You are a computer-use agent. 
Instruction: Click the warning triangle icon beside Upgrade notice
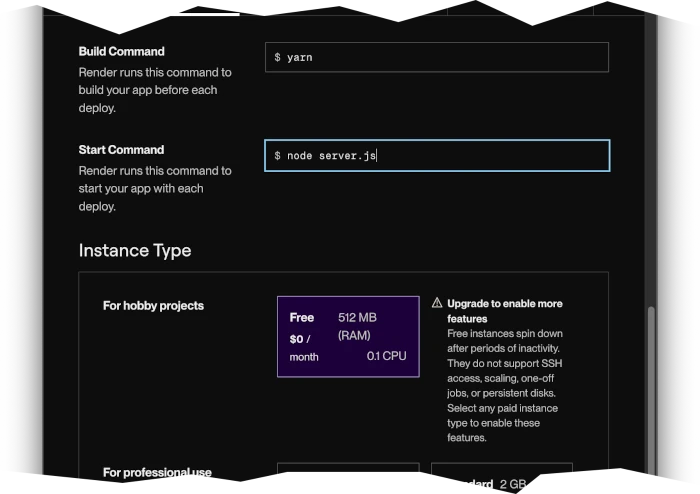tap(437, 303)
